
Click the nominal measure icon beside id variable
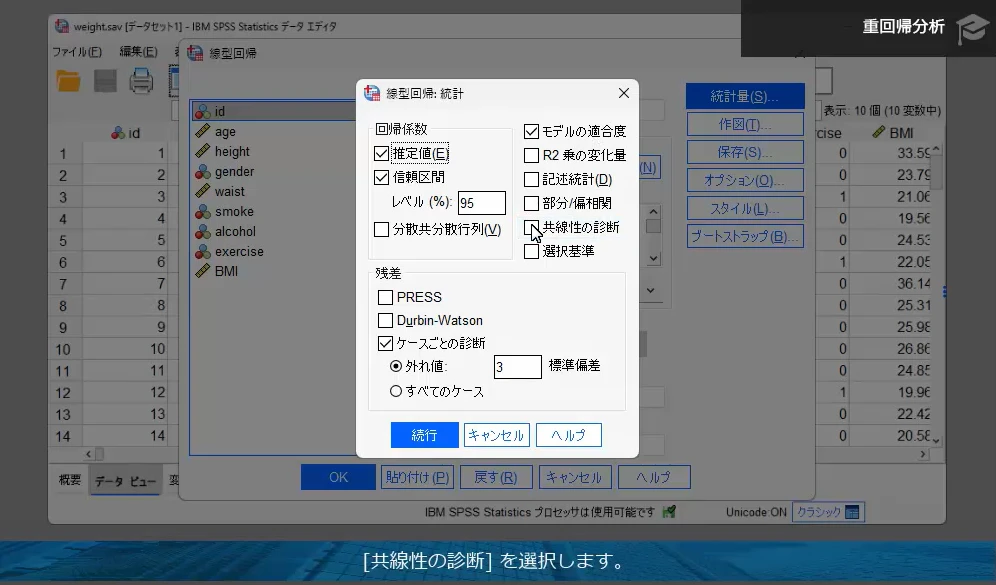point(205,110)
